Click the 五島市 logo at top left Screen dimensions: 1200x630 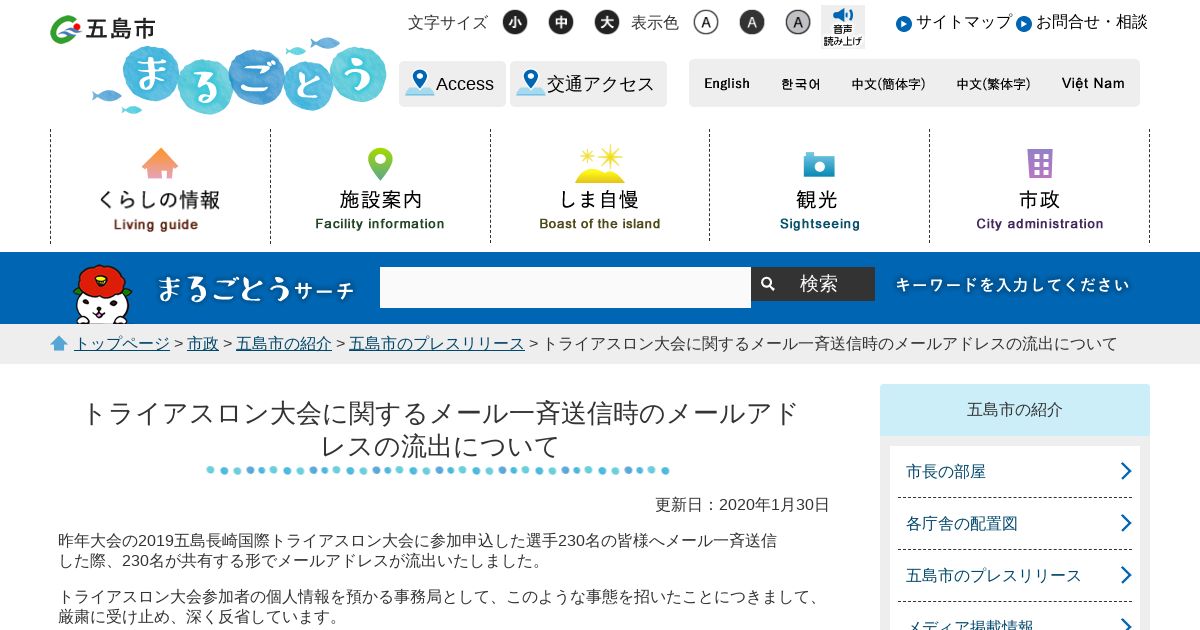coord(103,29)
